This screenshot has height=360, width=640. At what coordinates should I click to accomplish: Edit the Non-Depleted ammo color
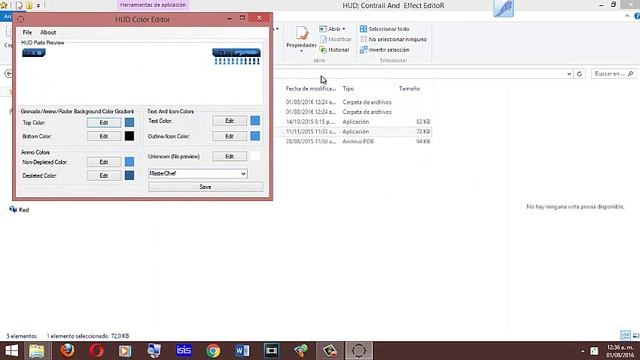click(x=104, y=162)
